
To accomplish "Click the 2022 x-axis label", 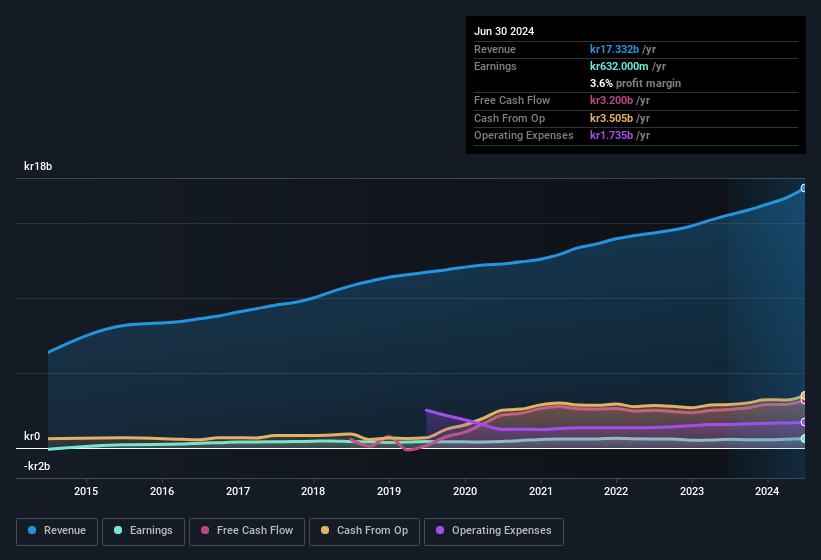I will click(616, 491).
